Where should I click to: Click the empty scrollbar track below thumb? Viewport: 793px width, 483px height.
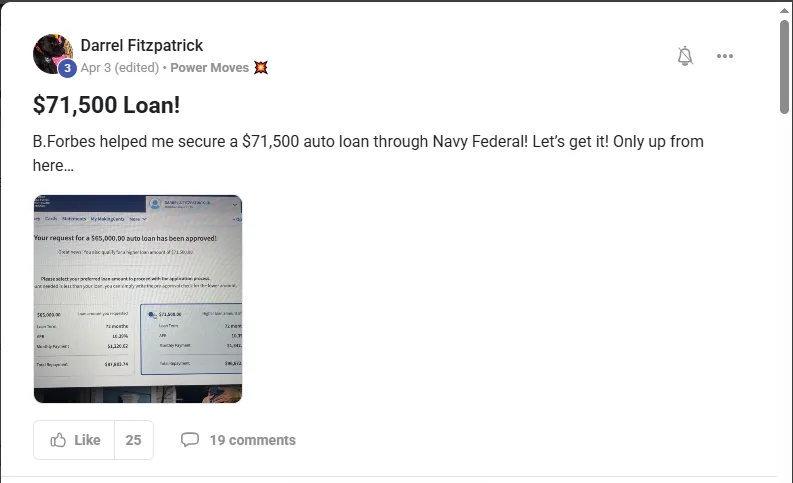pos(785,300)
